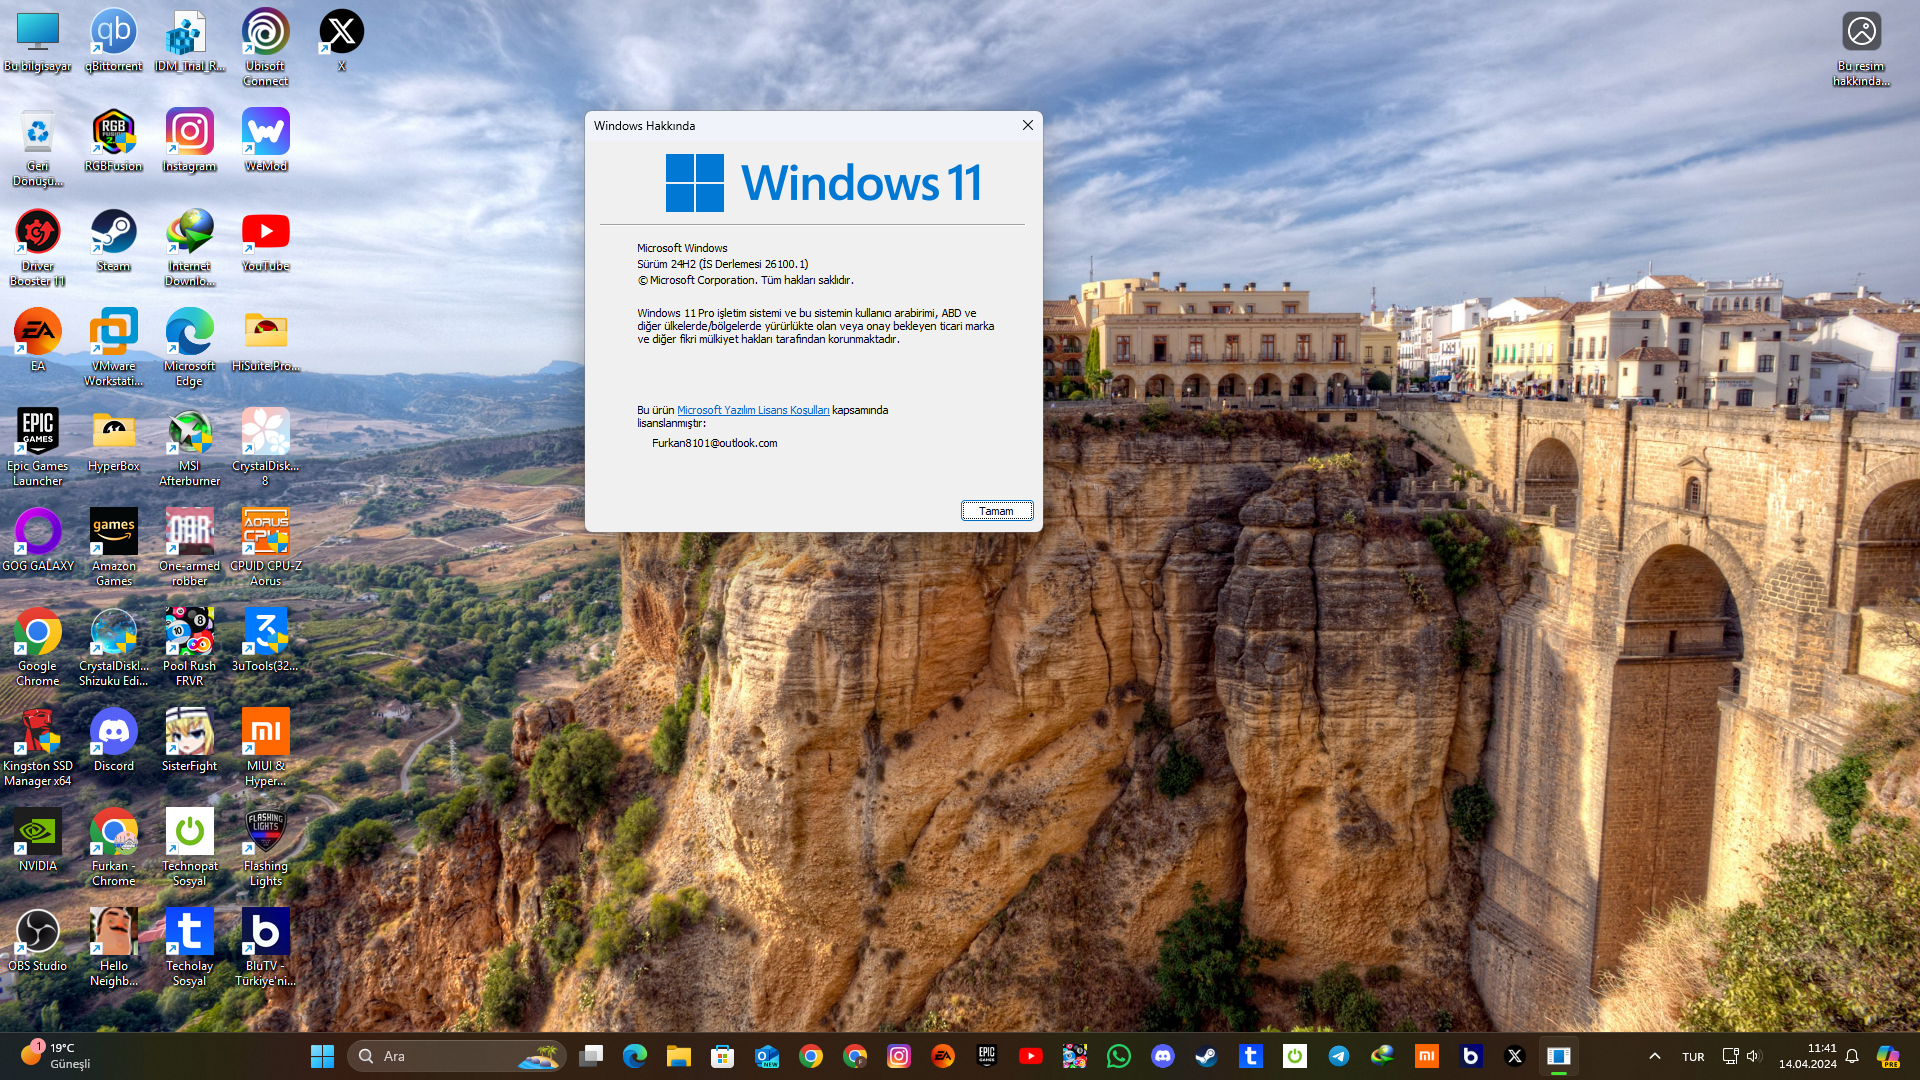
Task: Click the Windows Start button
Action: click(322, 1056)
